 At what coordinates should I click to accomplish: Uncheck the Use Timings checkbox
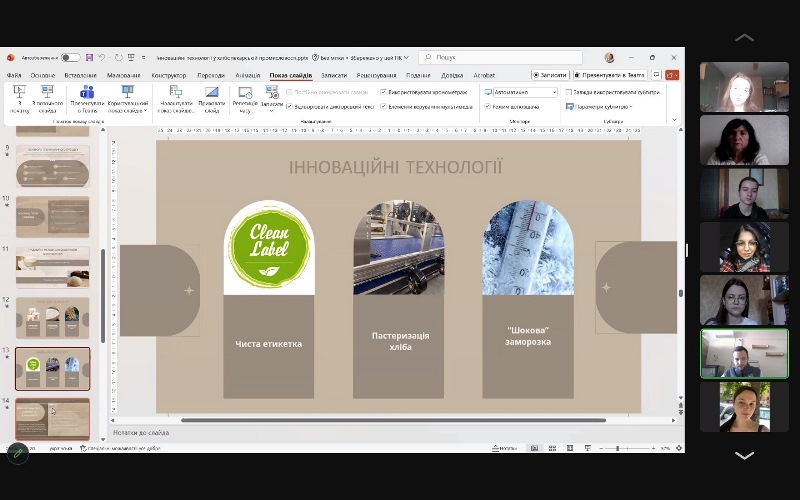click(382, 92)
